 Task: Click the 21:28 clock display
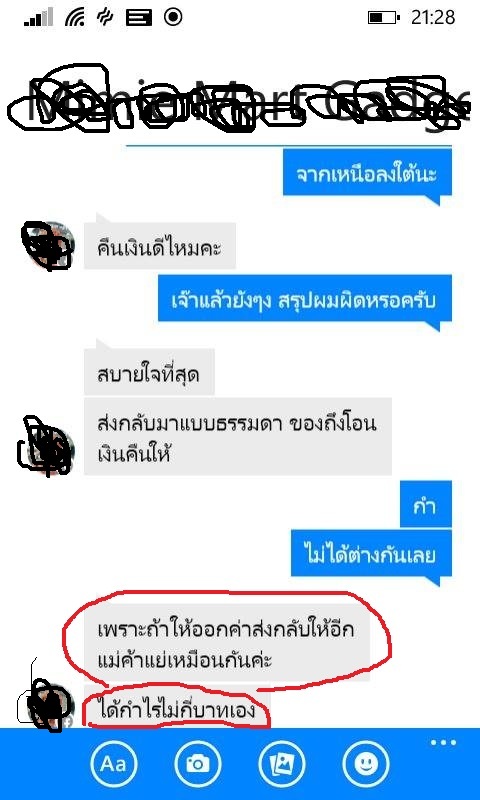433,17
